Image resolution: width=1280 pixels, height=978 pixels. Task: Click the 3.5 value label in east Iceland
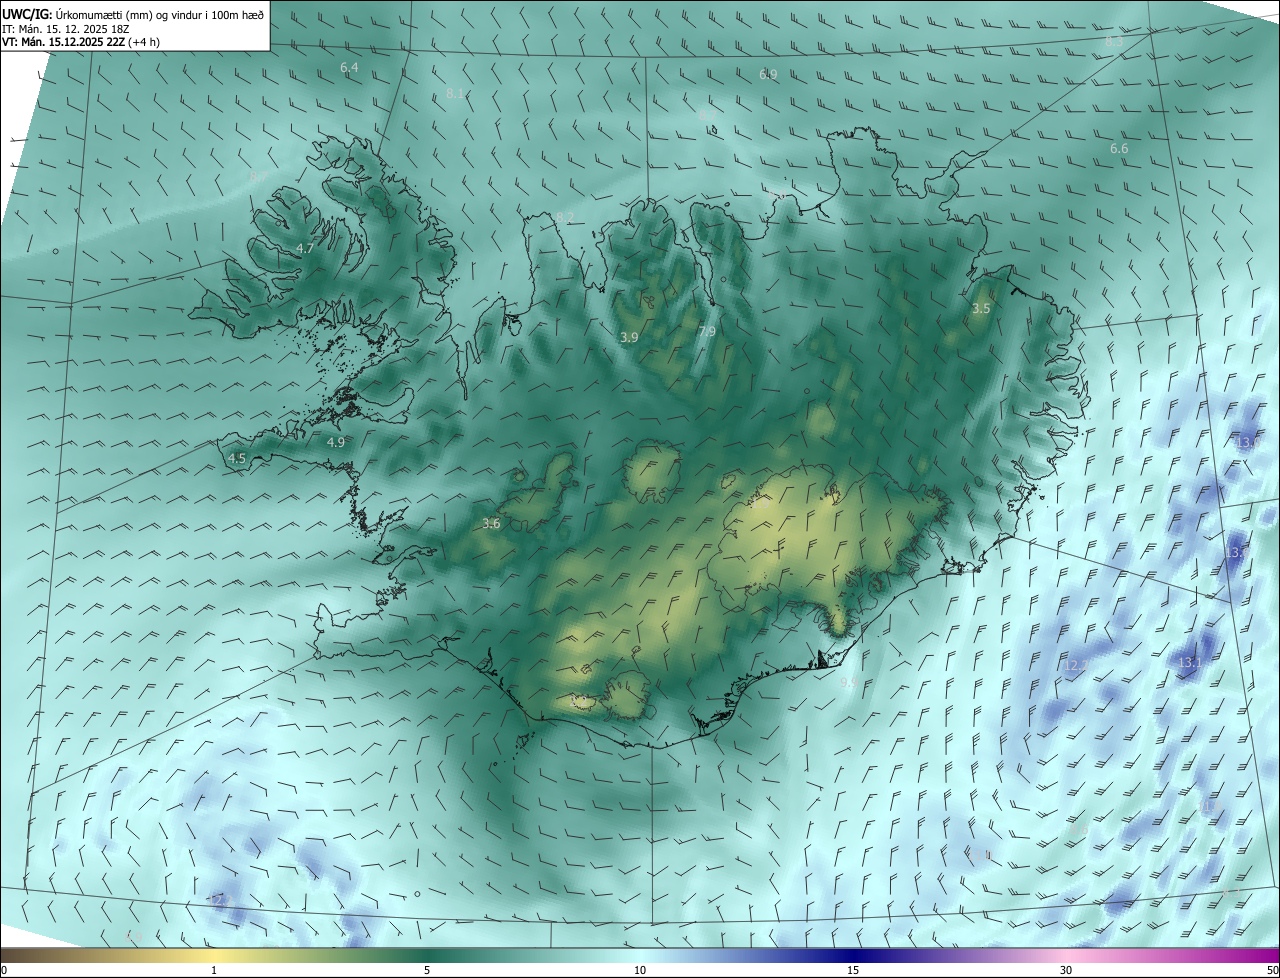coord(981,309)
